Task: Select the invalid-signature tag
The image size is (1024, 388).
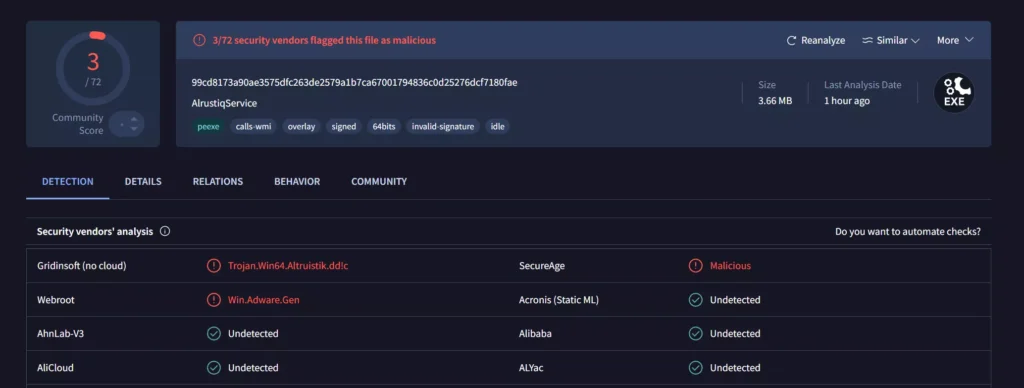Action: pos(443,127)
